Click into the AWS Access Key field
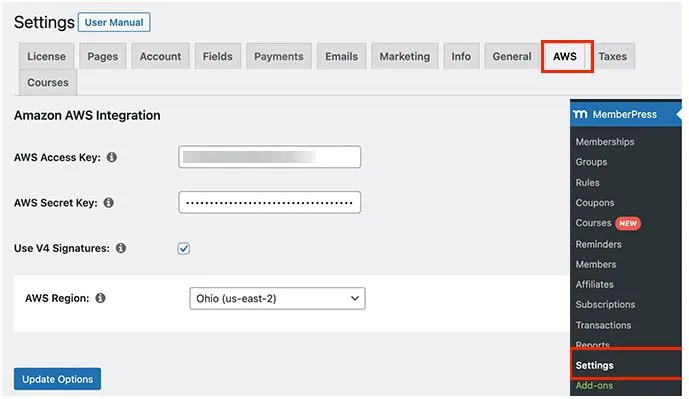689x399 pixels. [269, 157]
